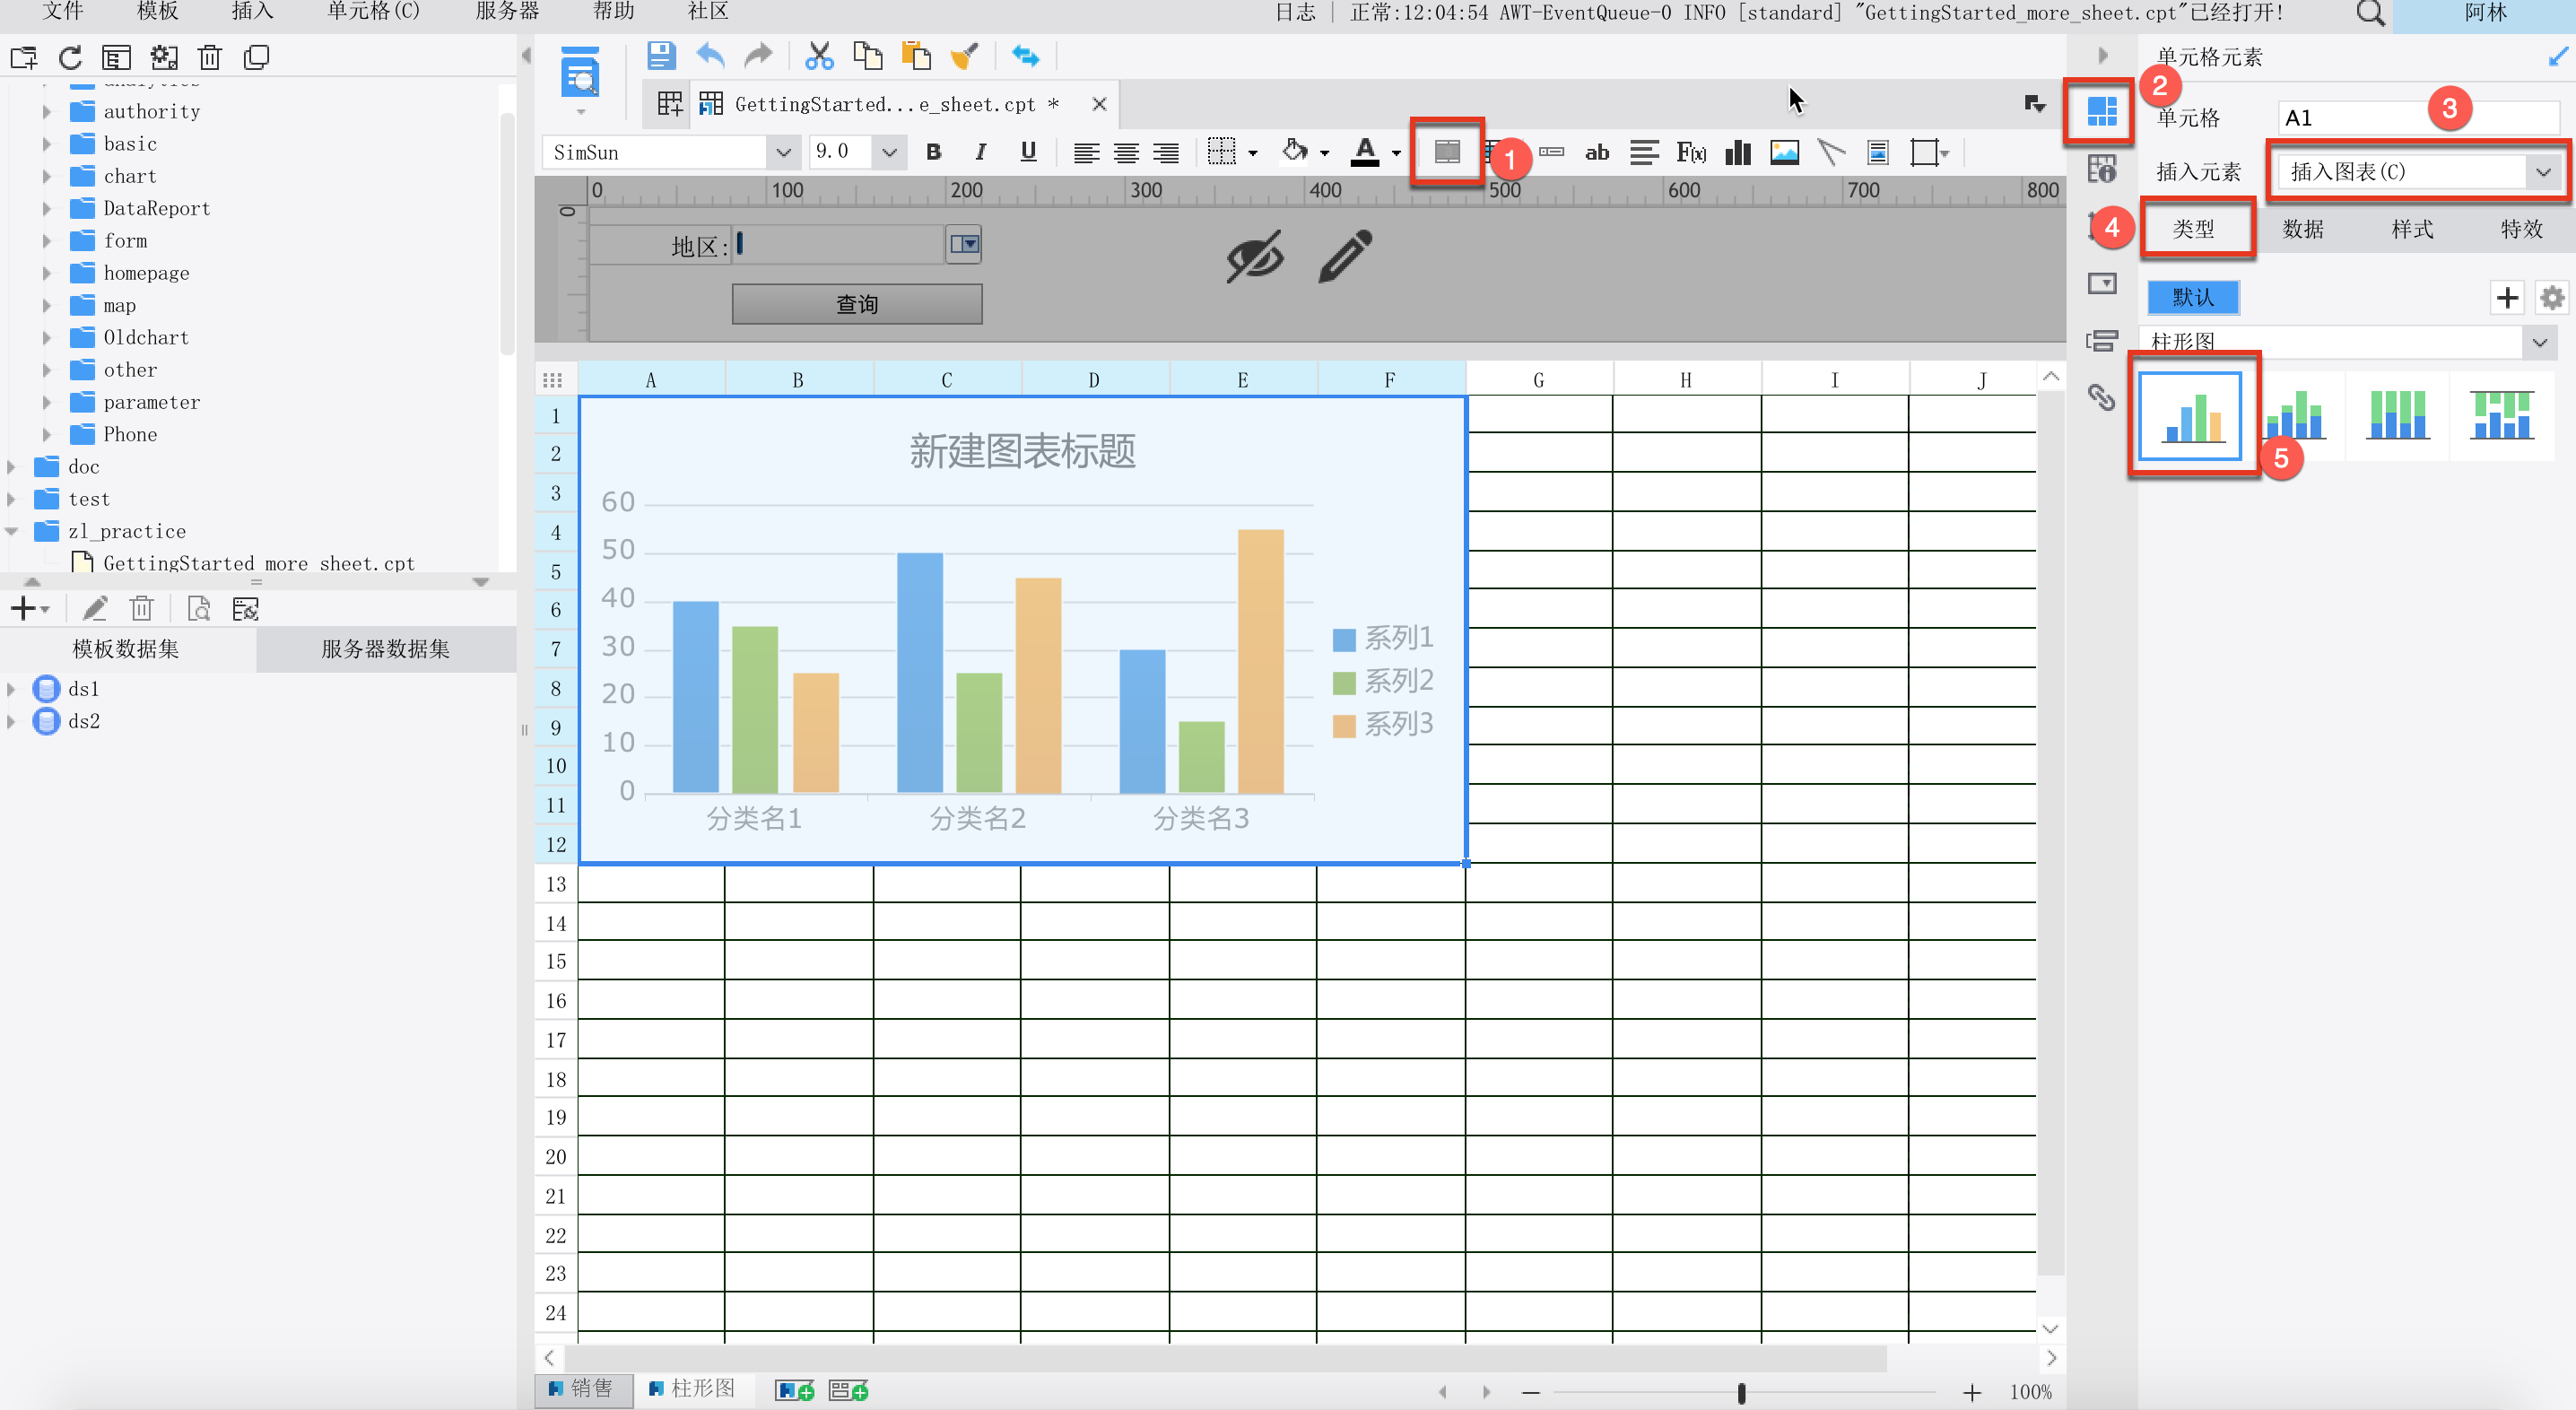Click the cut scissors icon
2576x1410 pixels.
819,56
